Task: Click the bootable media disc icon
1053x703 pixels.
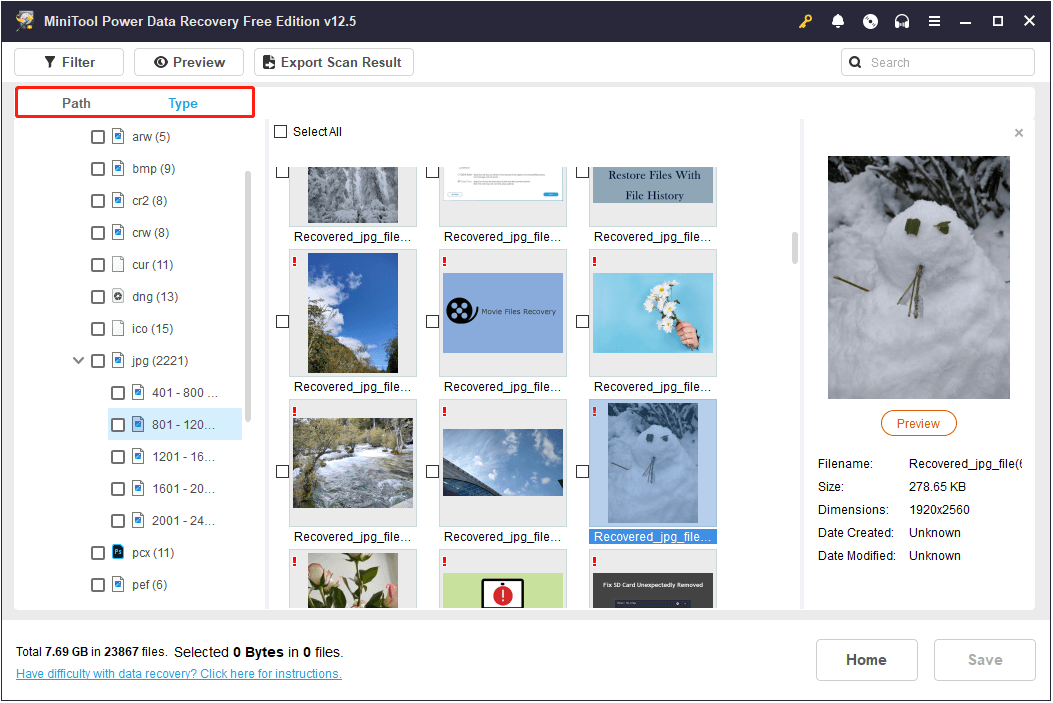Action: tap(870, 20)
